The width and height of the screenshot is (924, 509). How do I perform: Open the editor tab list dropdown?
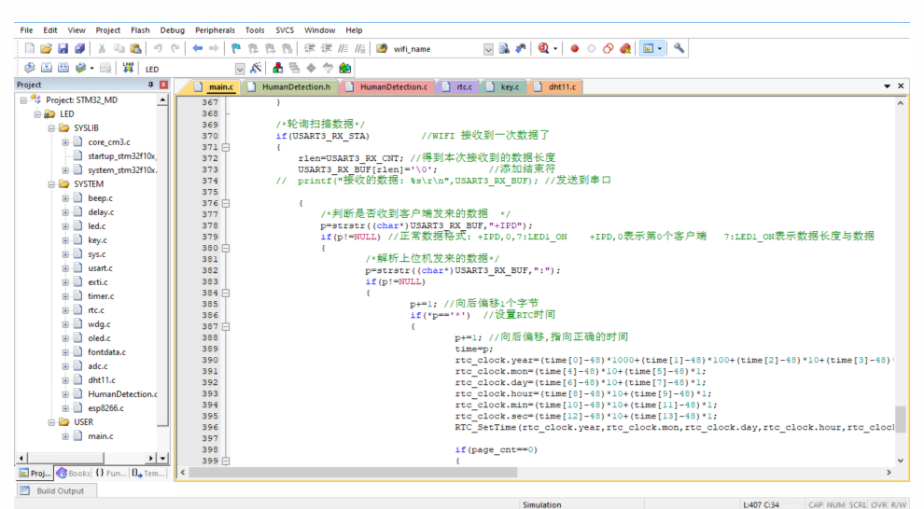[x=887, y=86]
